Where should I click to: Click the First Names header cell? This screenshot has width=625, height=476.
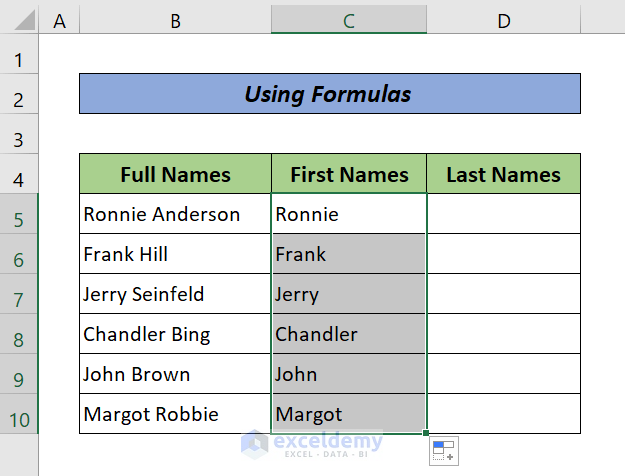click(349, 175)
